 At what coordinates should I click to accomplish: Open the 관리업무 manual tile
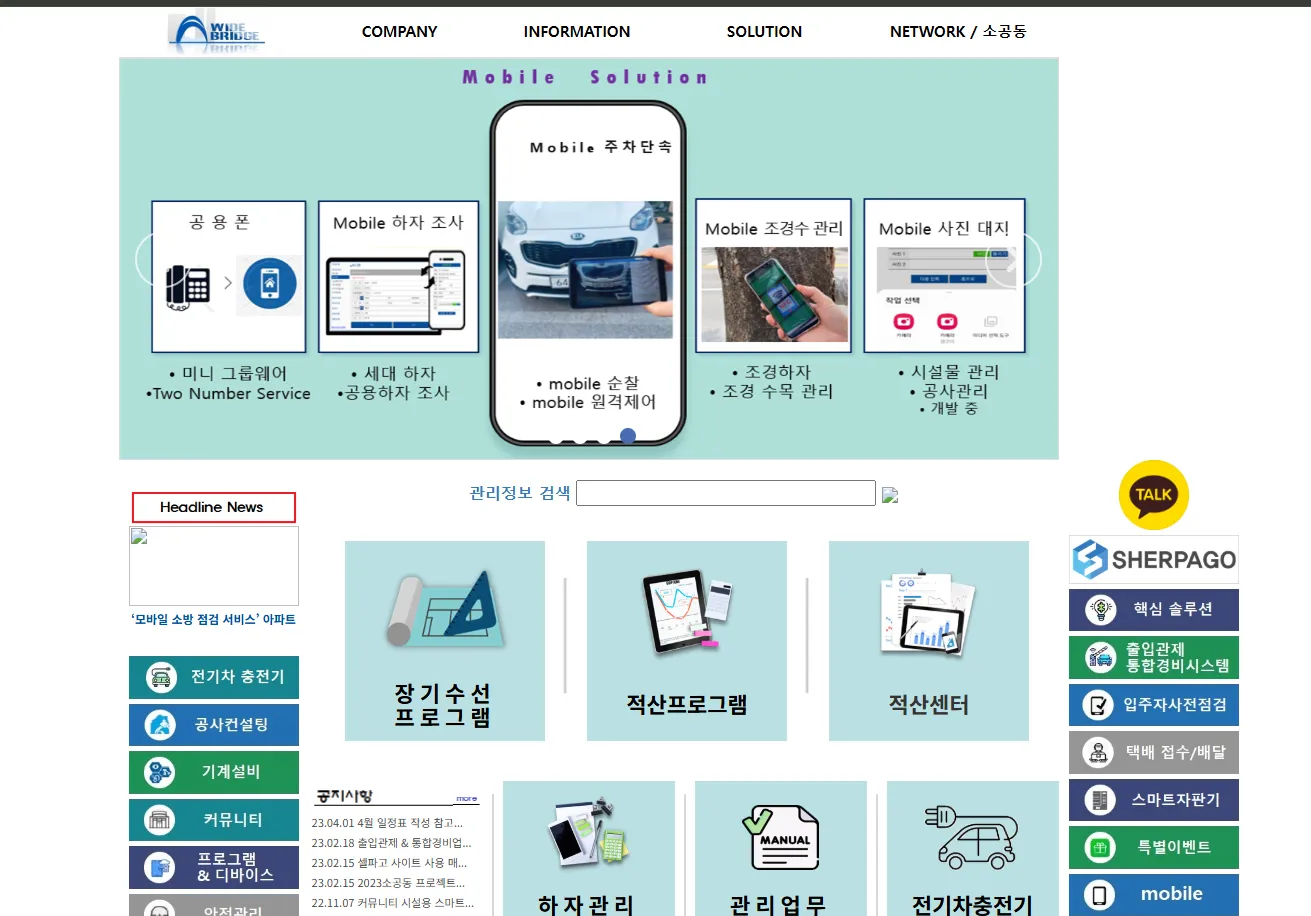[x=781, y=848]
